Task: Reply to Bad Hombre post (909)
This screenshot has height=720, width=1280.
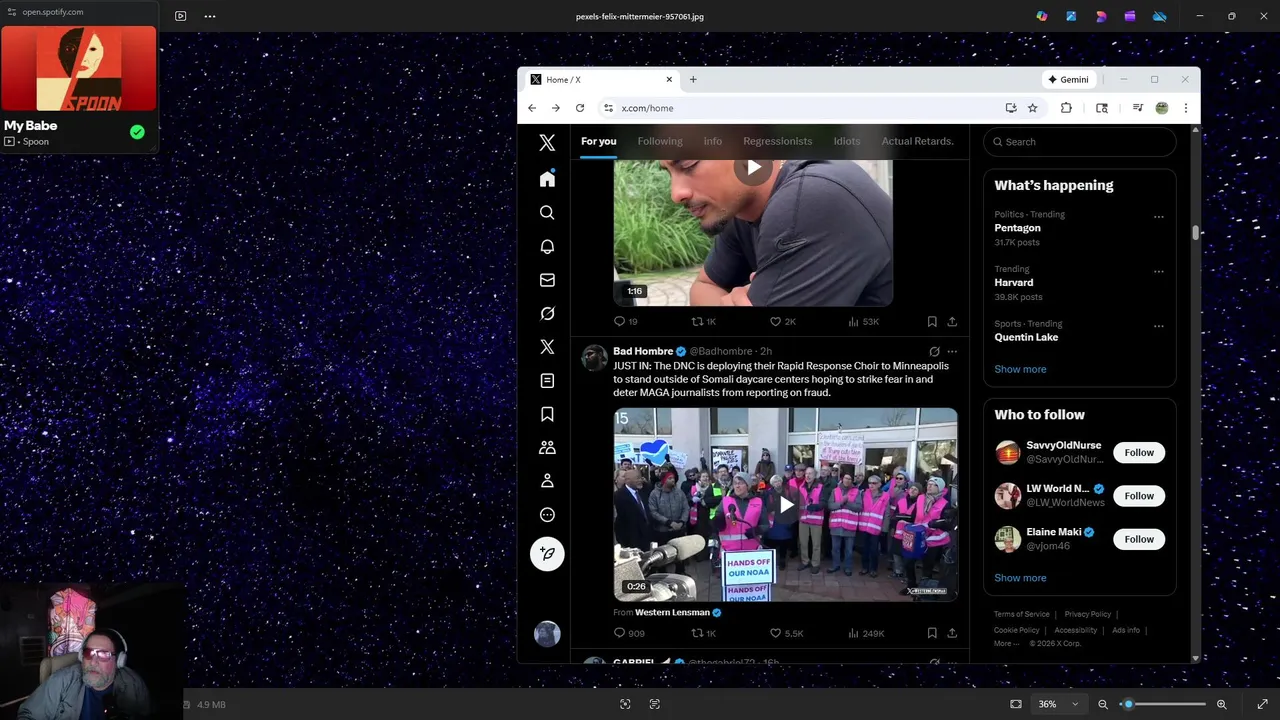Action: (629, 633)
